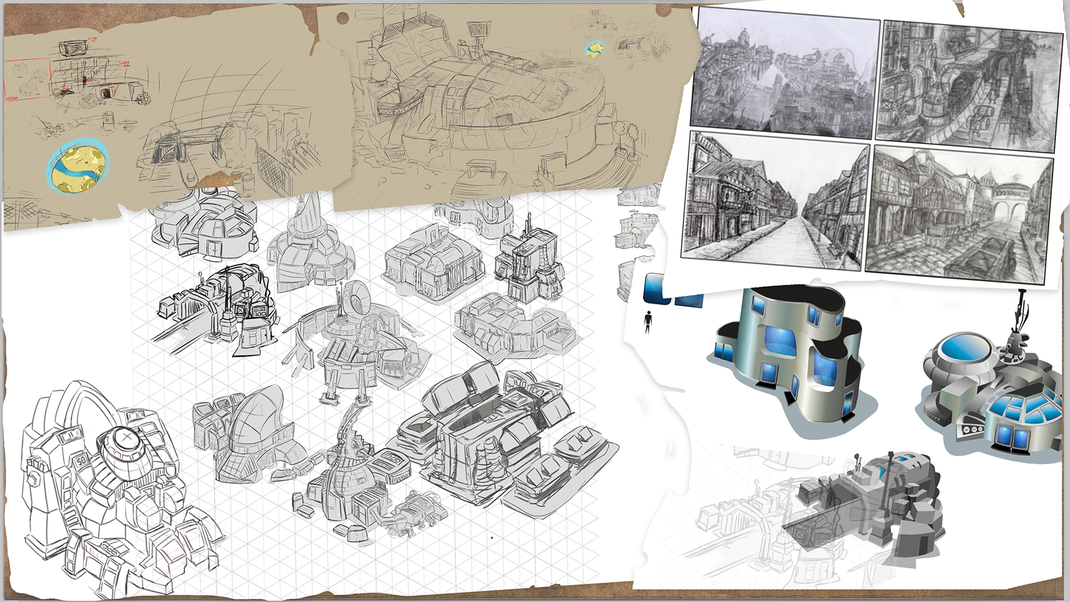Select the small black human silhouette figure
Viewport: 1070px width, 602px height.
(648, 321)
